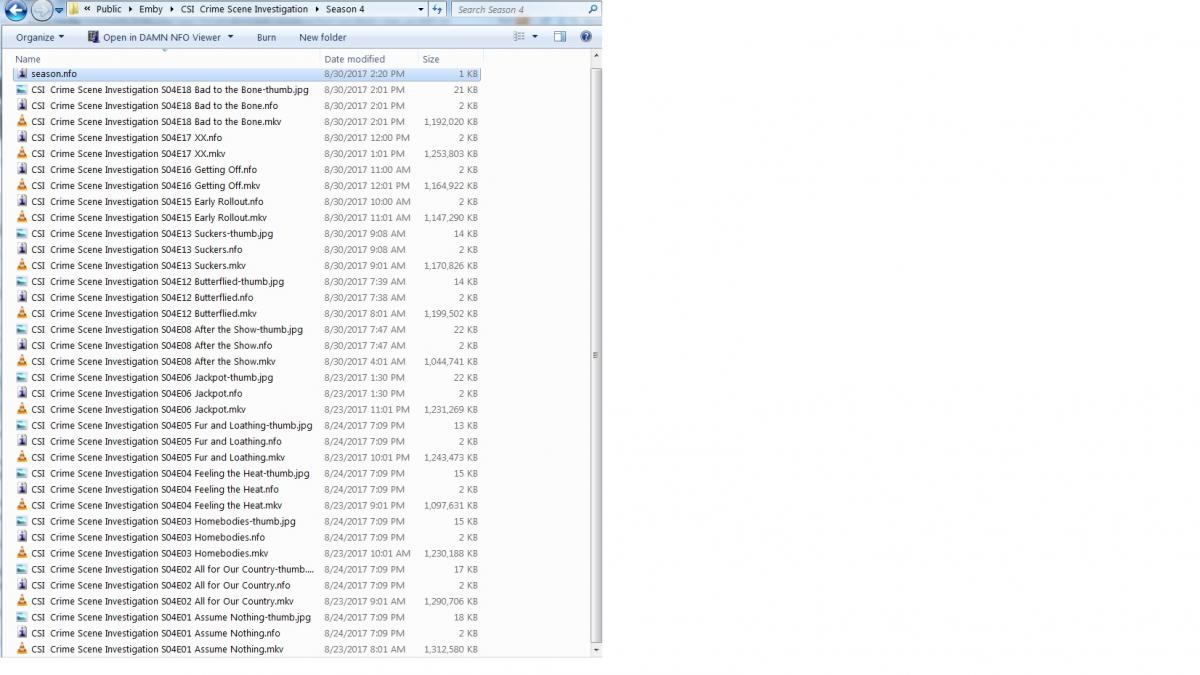Select the file S04E01 Assume Nothing.mkv

tap(157, 650)
